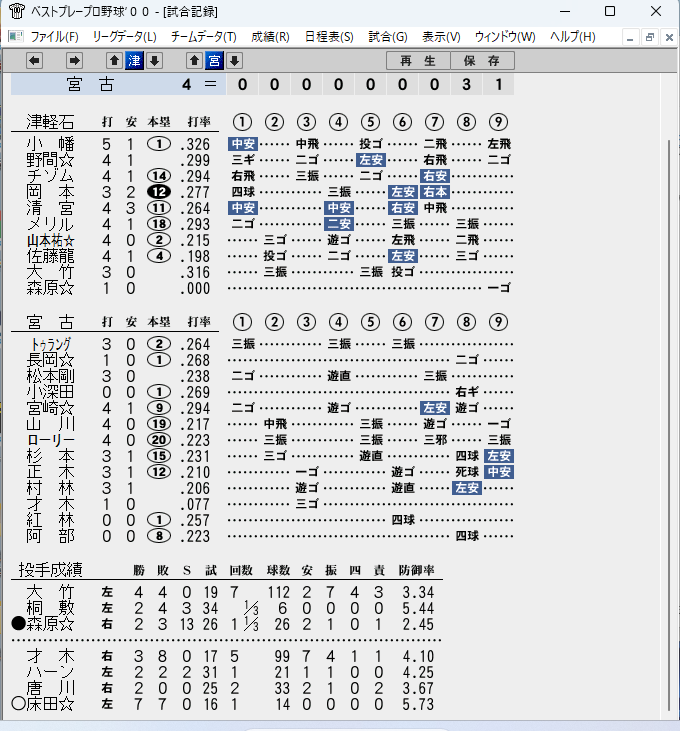Click the down arrow after 宮 team button
The image size is (680, 731).
[234, 61]
